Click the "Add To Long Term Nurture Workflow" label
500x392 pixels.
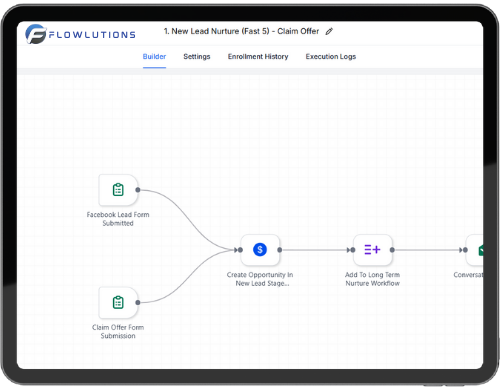point(372,279)
